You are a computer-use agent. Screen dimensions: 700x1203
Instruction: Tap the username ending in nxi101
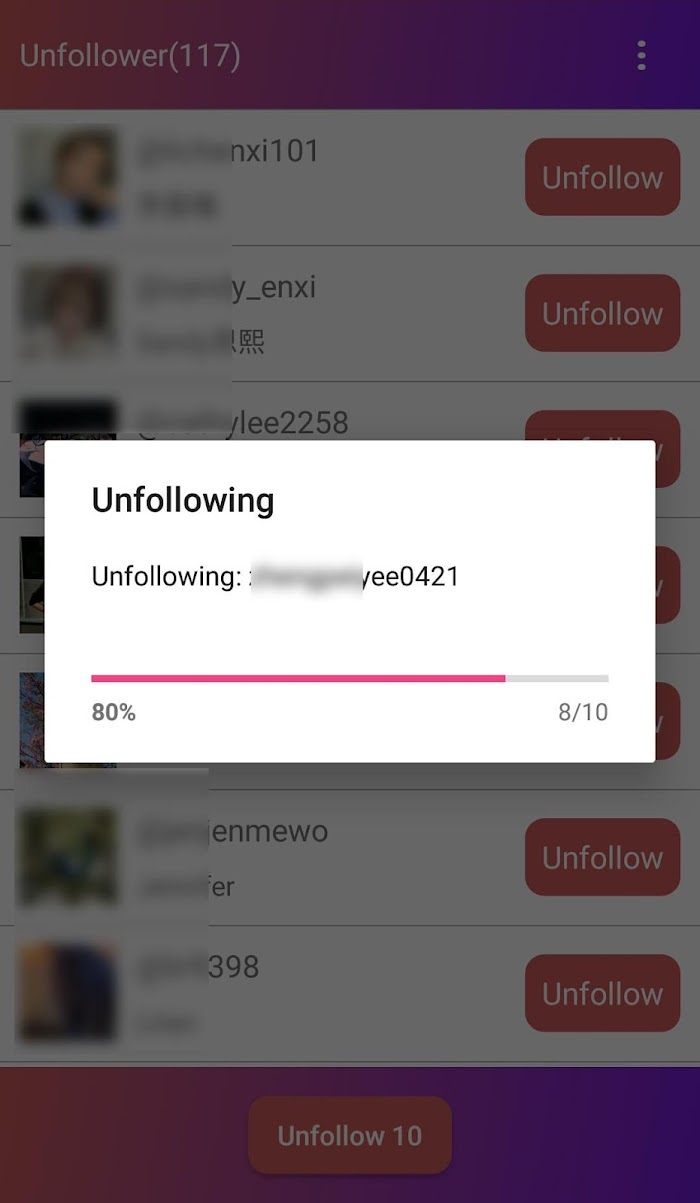(x=228, y=151)
